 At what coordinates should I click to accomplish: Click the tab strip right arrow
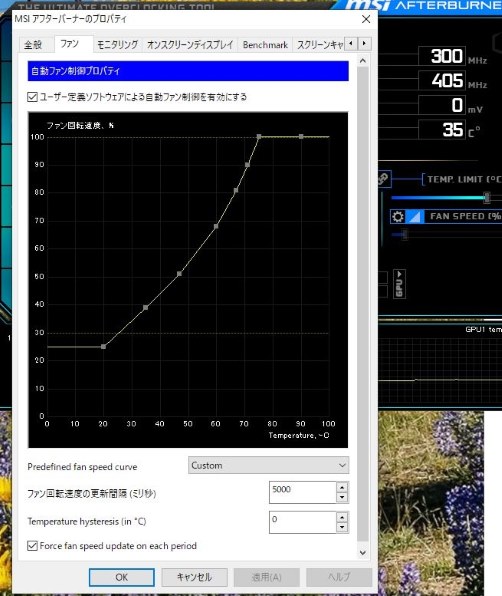(364, 44)
